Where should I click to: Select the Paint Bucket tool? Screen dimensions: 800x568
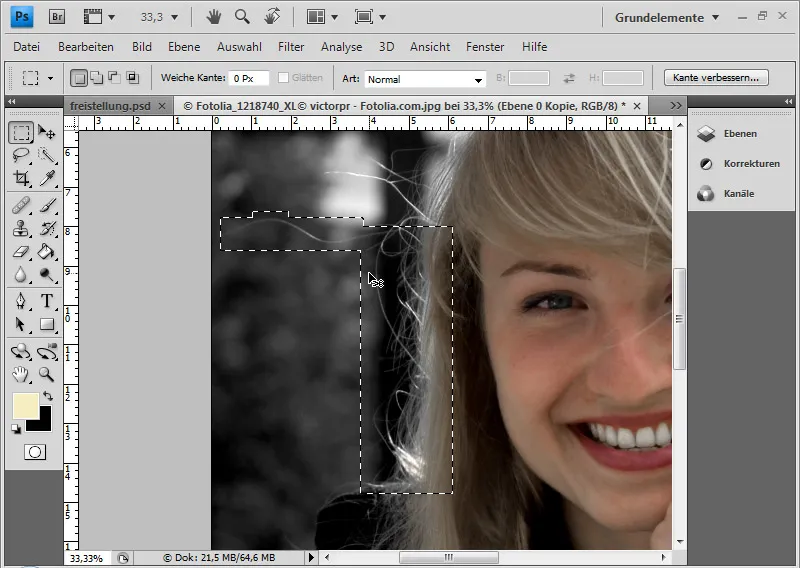click(x=47, y=252)
